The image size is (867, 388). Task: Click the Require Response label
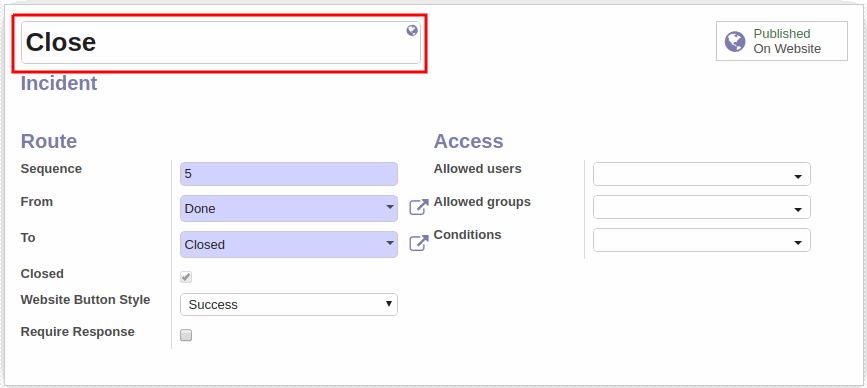77,332
